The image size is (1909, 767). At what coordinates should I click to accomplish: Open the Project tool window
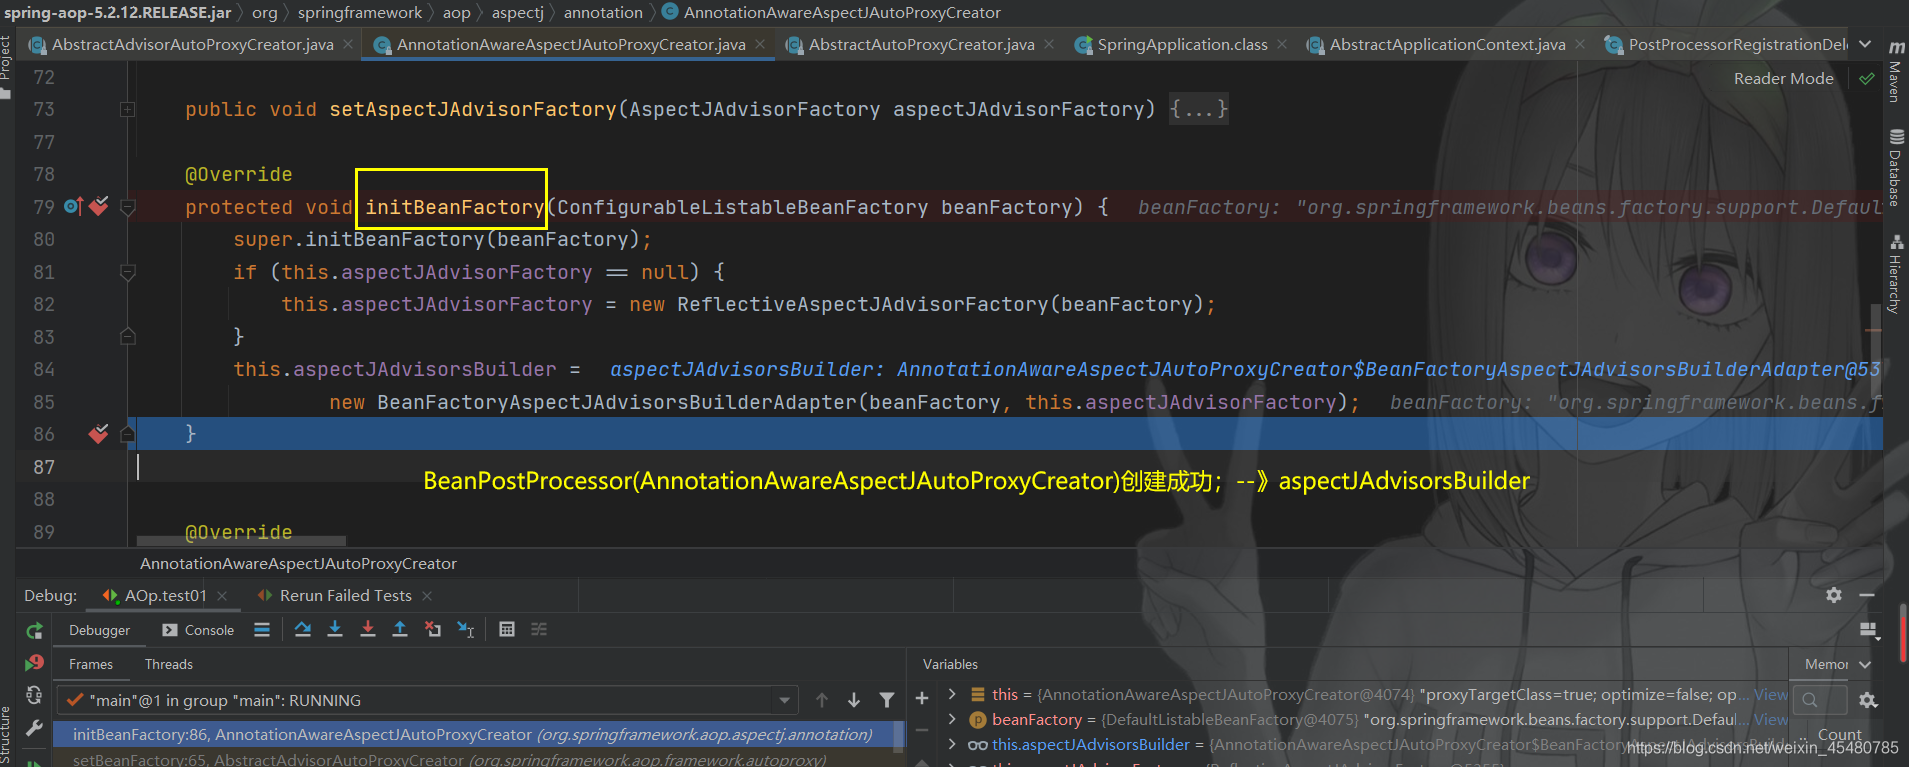coord(6,66)
